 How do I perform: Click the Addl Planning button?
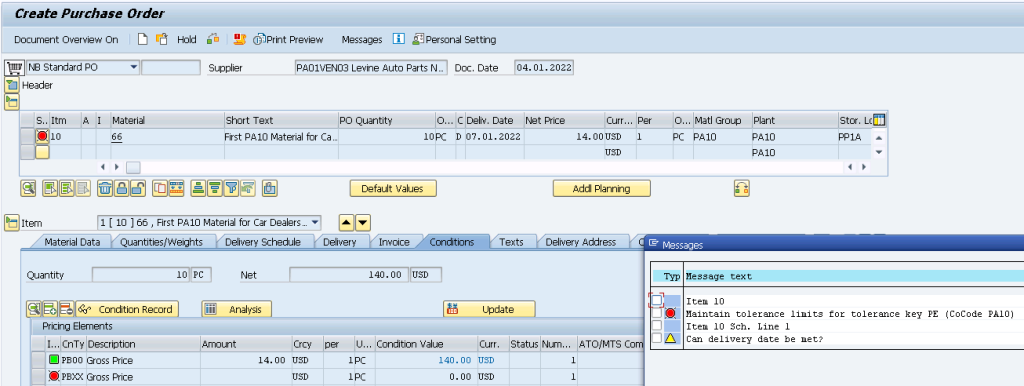pyautogui.click(x=601, y=189)
